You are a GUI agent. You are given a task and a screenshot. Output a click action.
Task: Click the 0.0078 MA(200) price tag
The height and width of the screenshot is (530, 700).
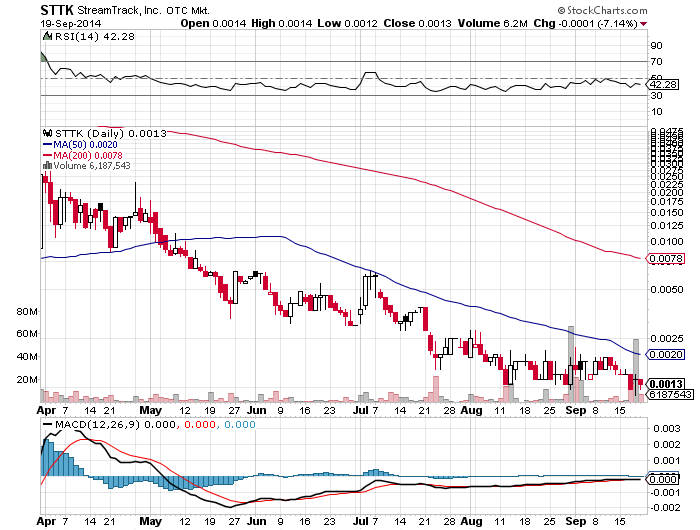tap(665, 259)
